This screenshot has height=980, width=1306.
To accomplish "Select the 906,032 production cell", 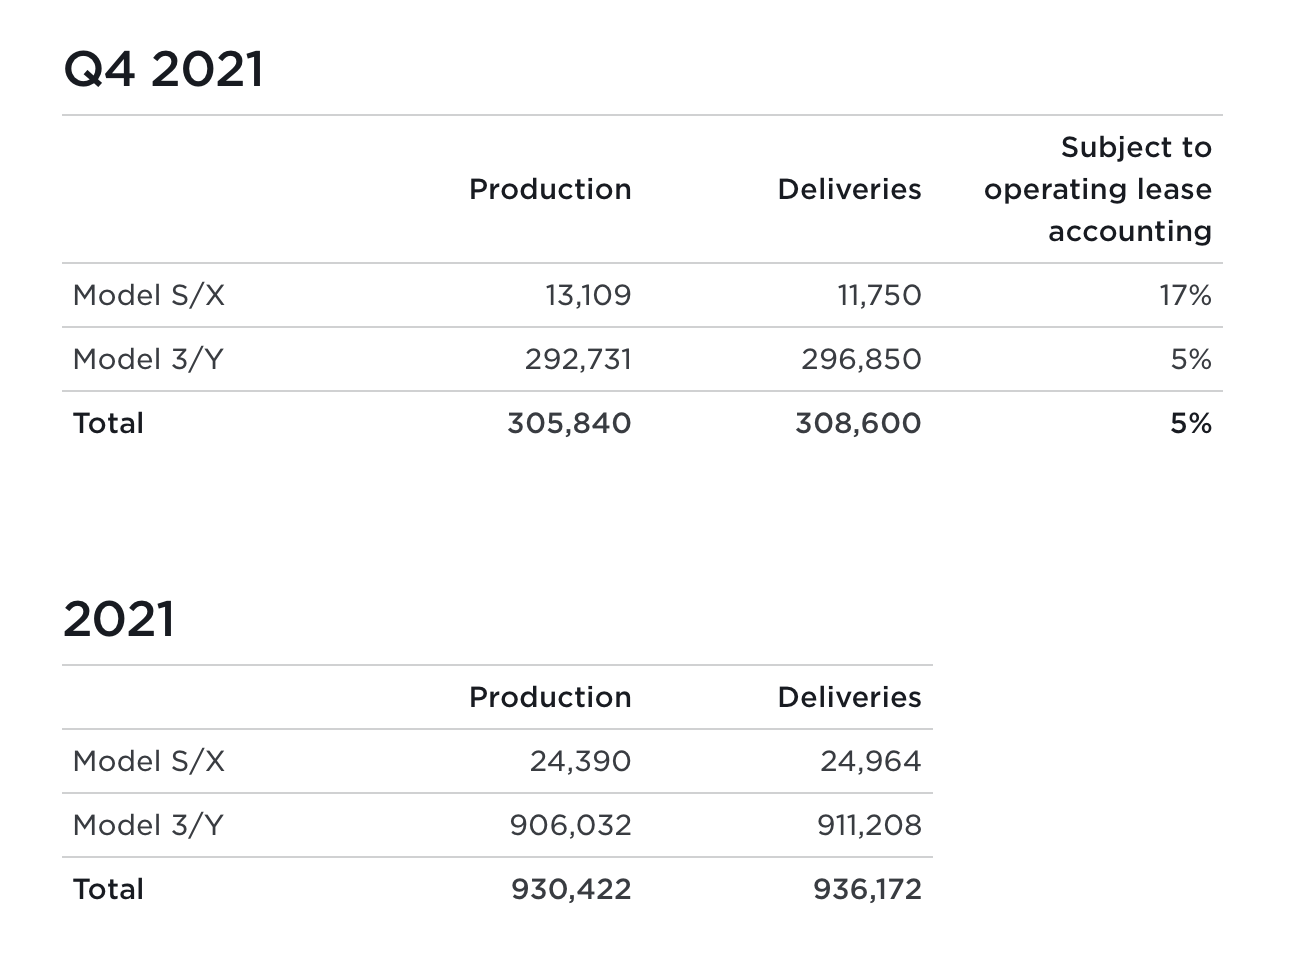I will tap(570, 826).
